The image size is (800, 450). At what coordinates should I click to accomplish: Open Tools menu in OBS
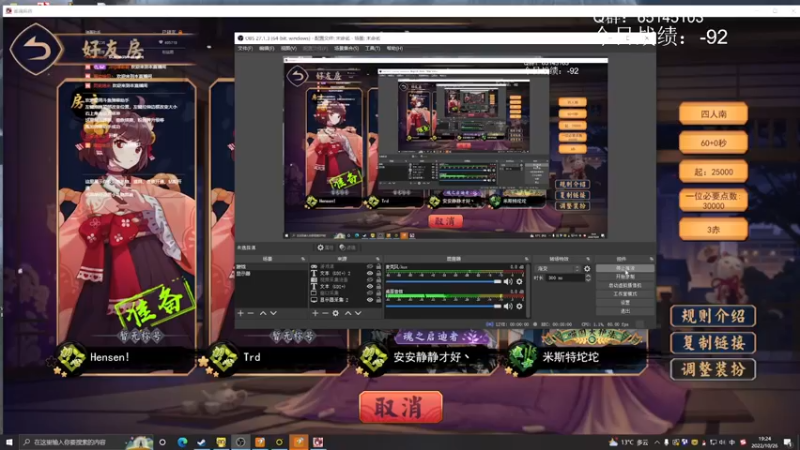[372, 48]
